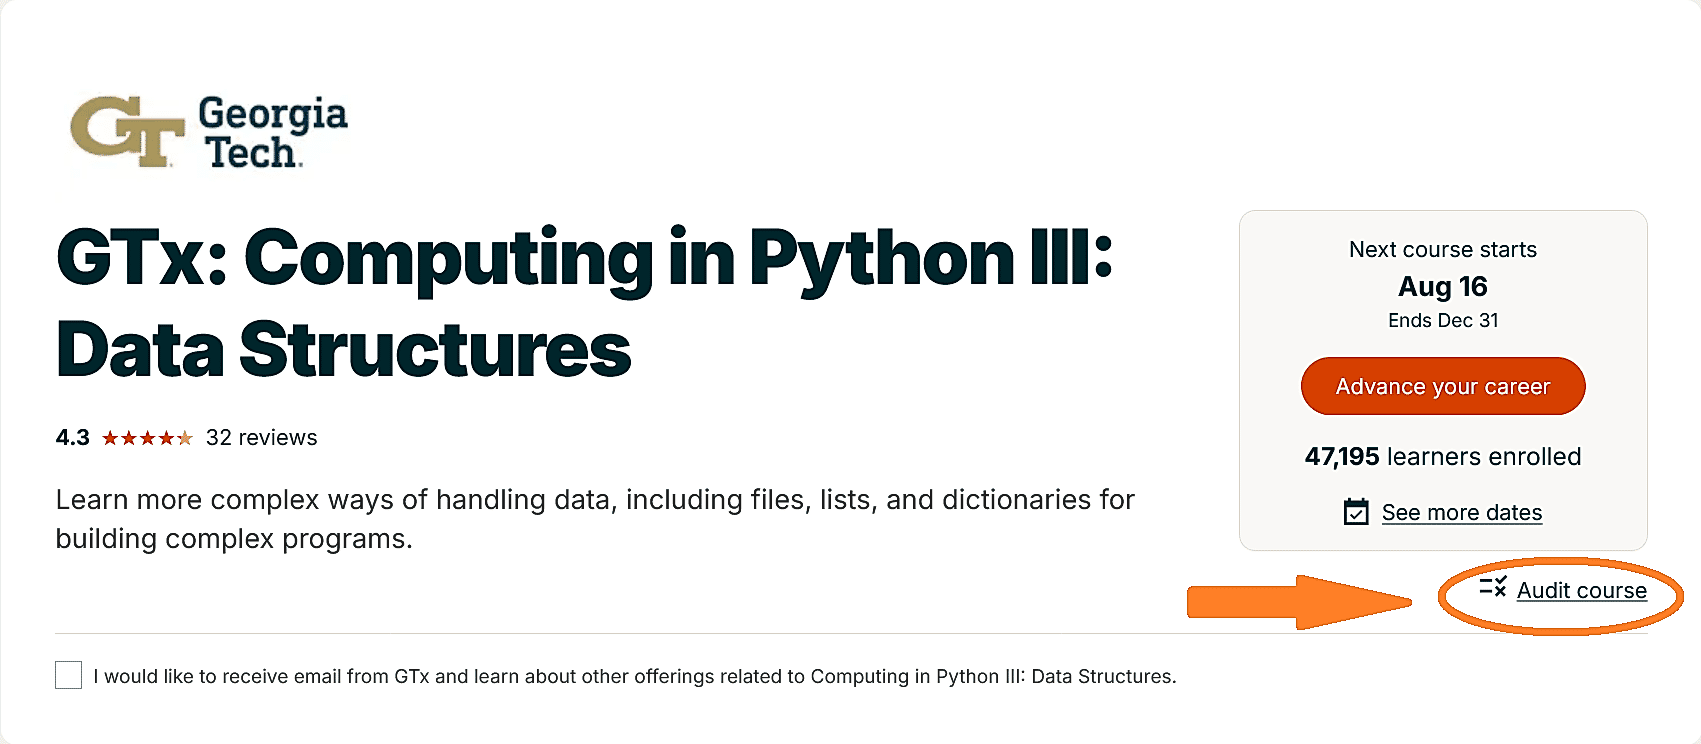Click the 4.3 rating number

(73, 438)
